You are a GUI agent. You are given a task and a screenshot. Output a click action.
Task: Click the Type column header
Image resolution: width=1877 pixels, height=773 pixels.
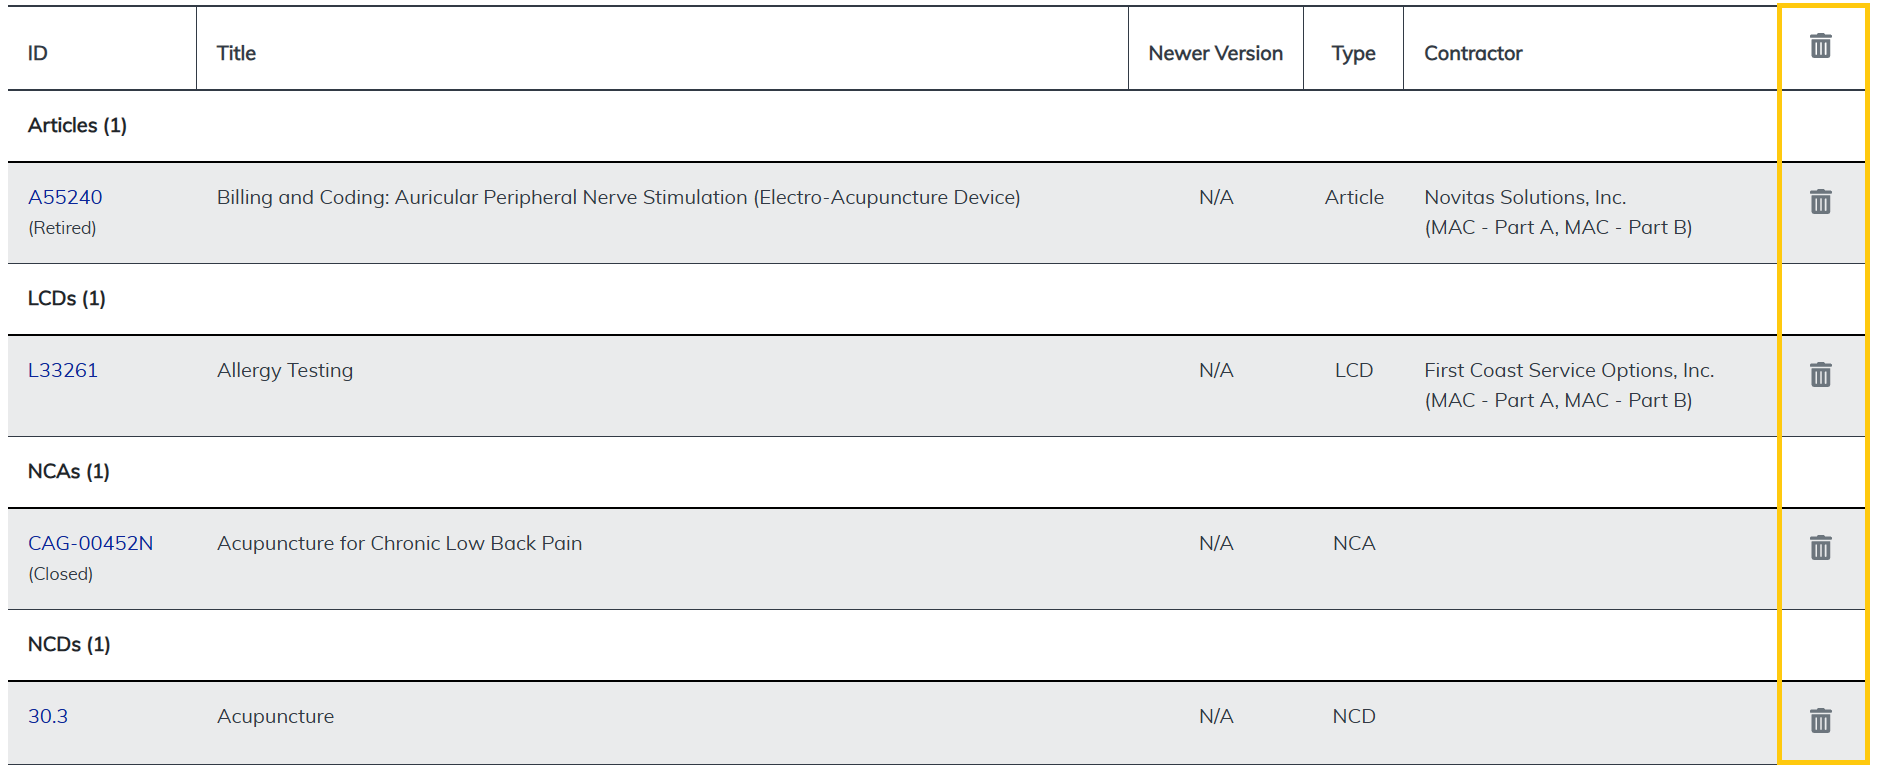click(x=1353, y=53)
